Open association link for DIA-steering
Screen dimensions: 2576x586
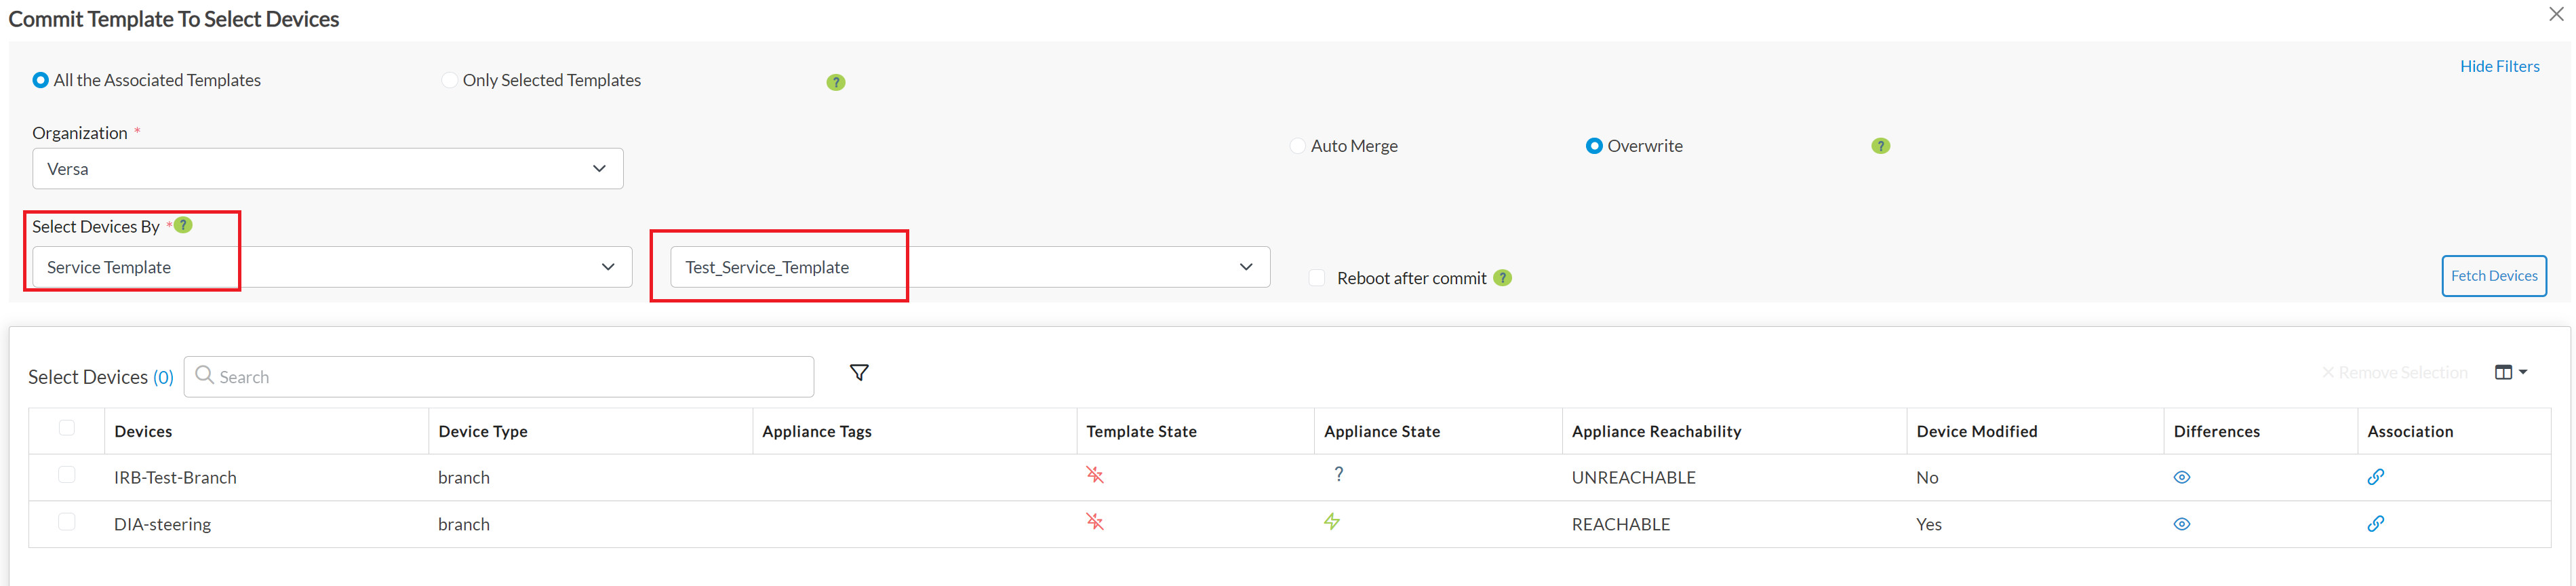click(x=2376, y=523)
